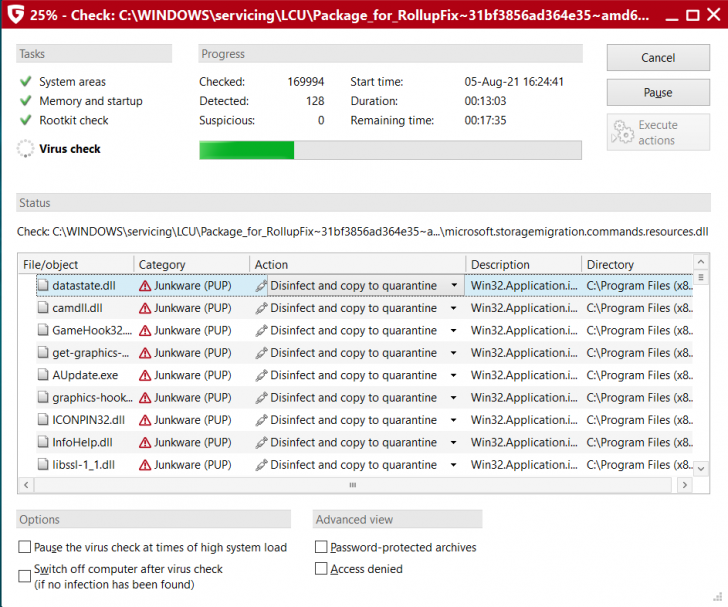Viewport: 728px width, 607px height.
Task: Click the file icon next to datastate.dll
Action: (43, 285)
